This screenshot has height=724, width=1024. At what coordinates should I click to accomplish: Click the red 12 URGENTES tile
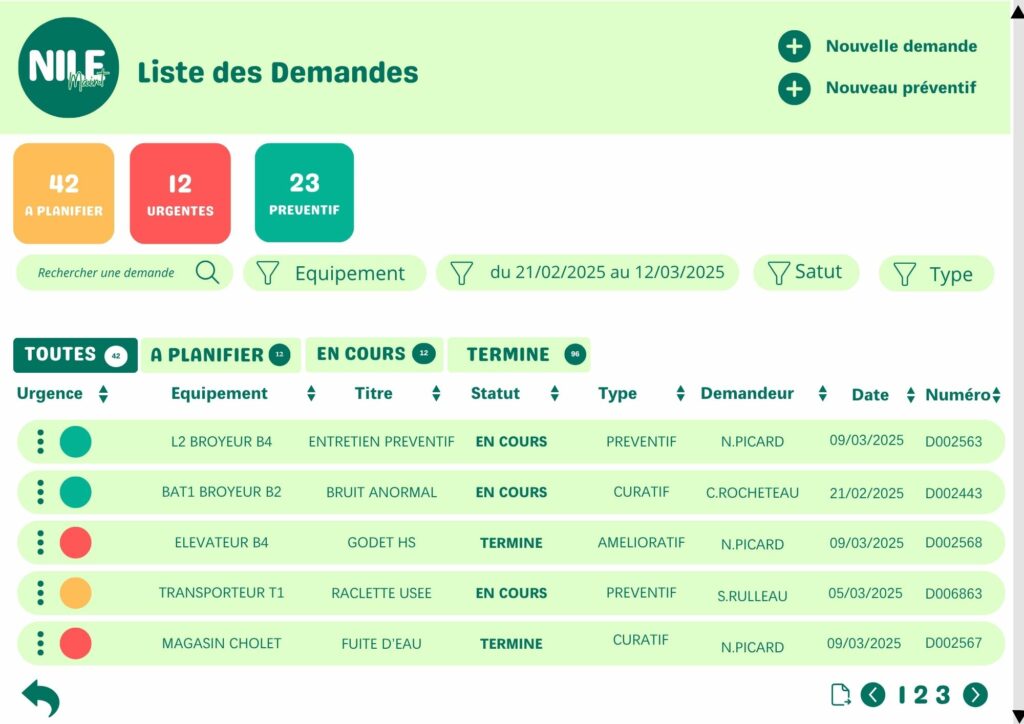coord(180,193)
